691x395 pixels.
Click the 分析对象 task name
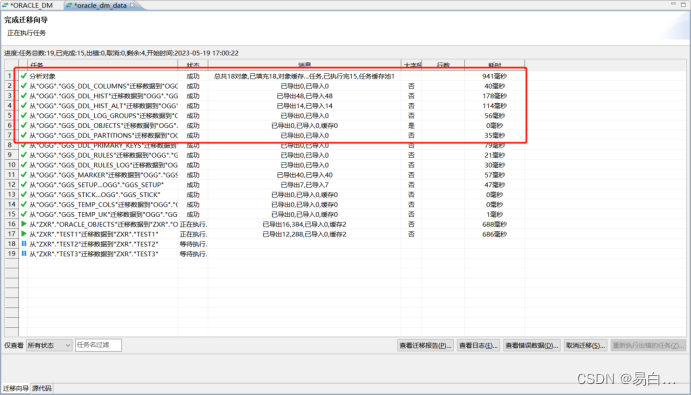[43, 76]
